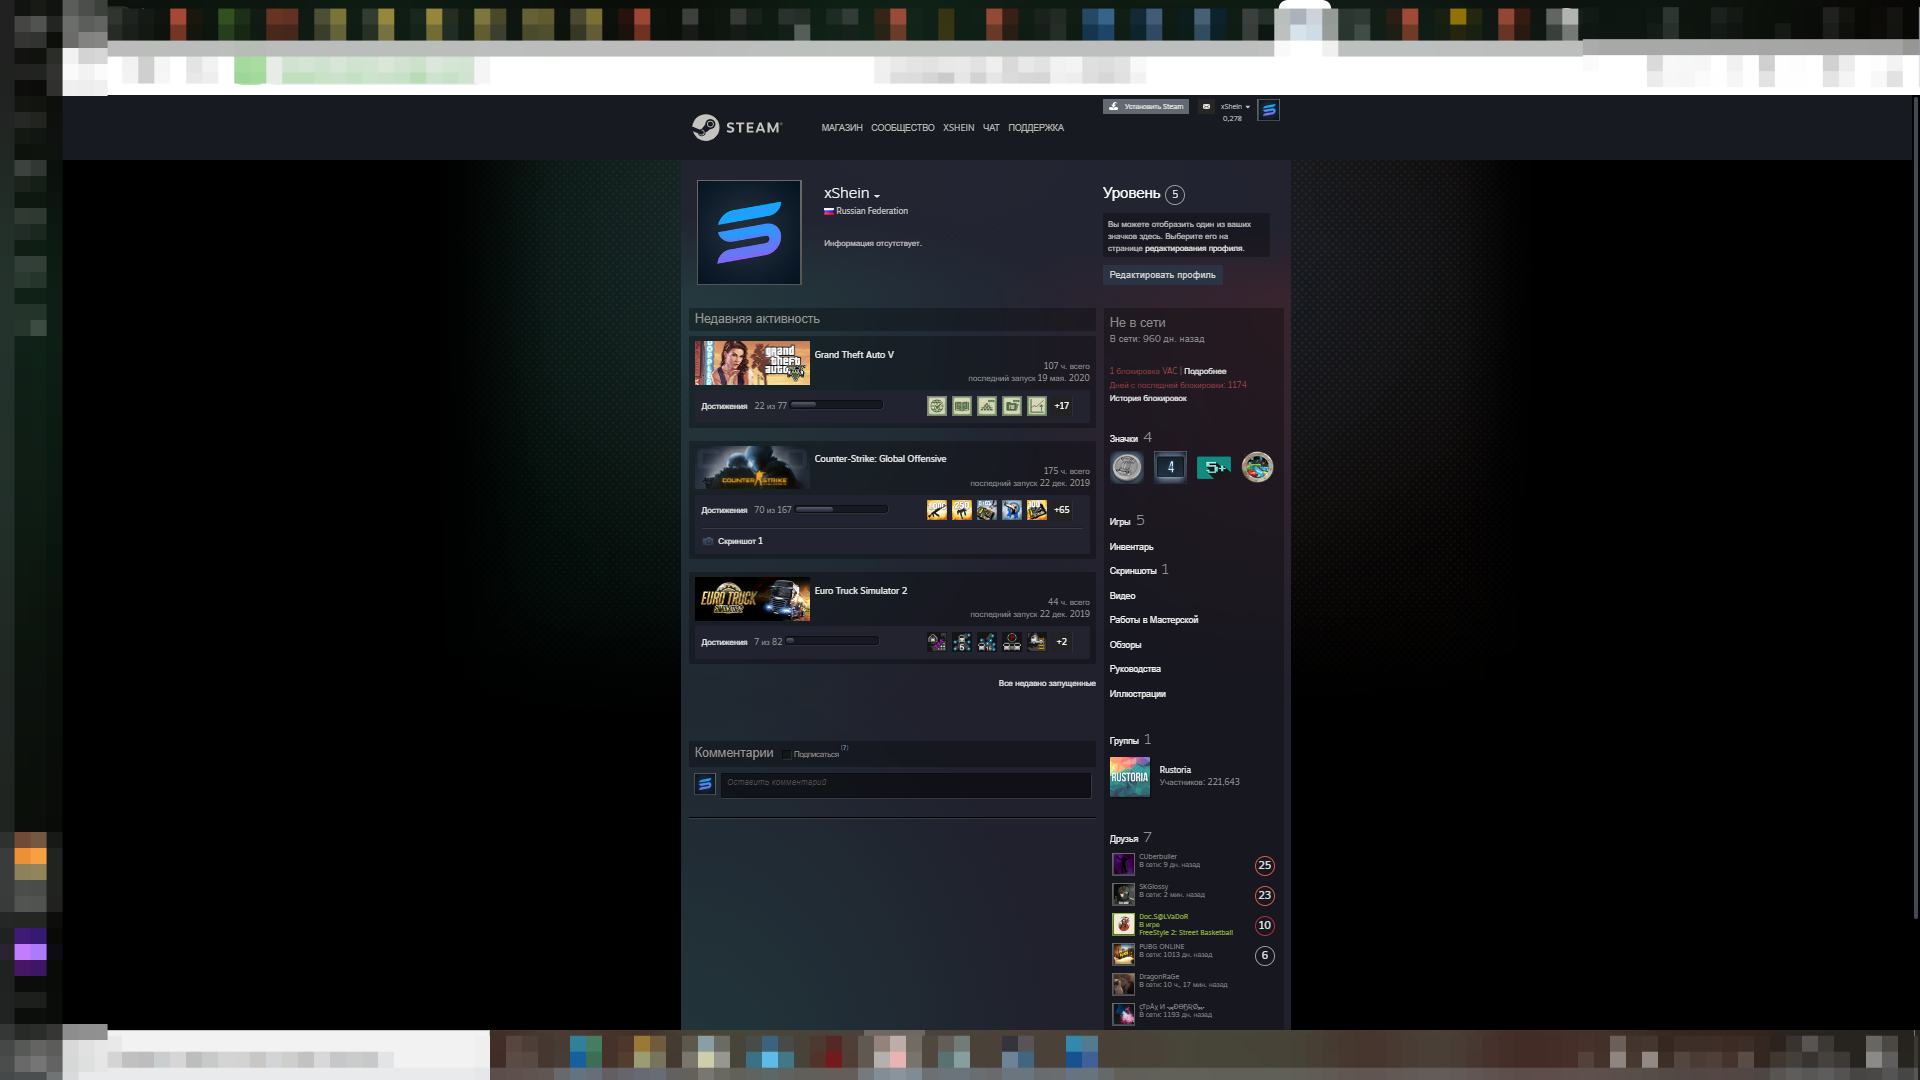Tick the Подписаться comments checkbox
1920x1080 pixels.
pos(787,754)
